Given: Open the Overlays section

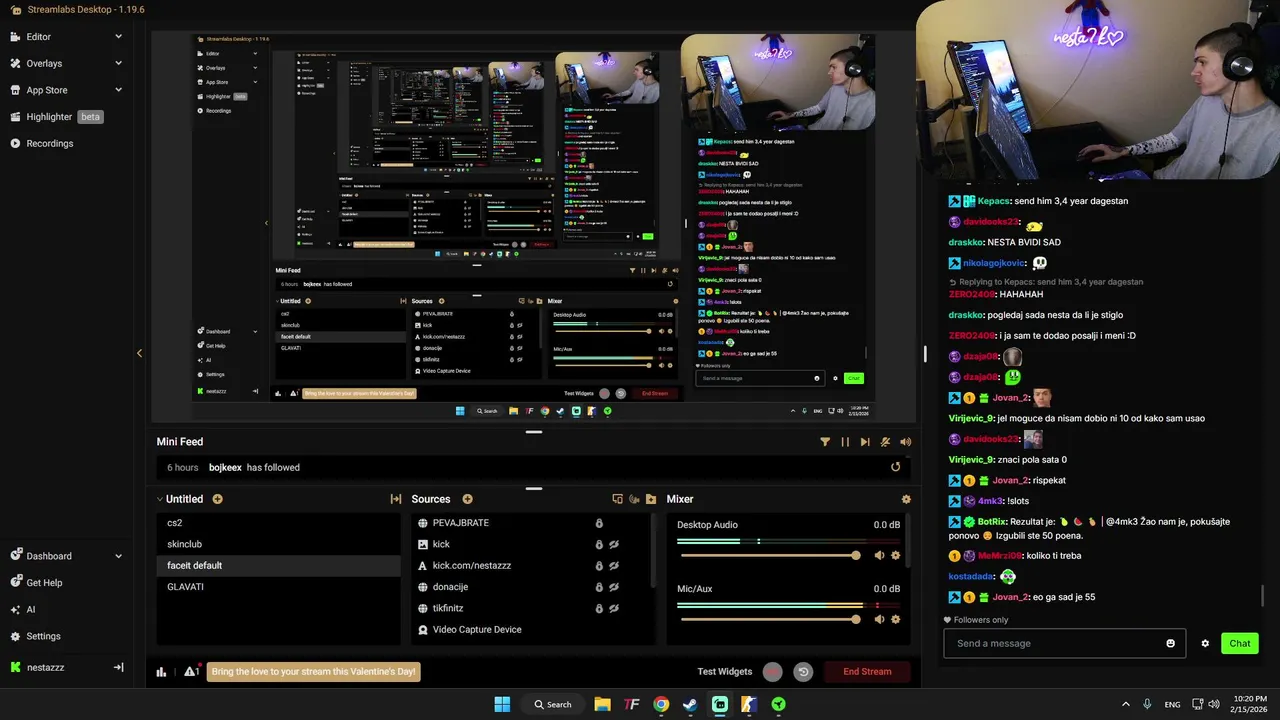Looking at the screenshot, I should pos(44,63).
